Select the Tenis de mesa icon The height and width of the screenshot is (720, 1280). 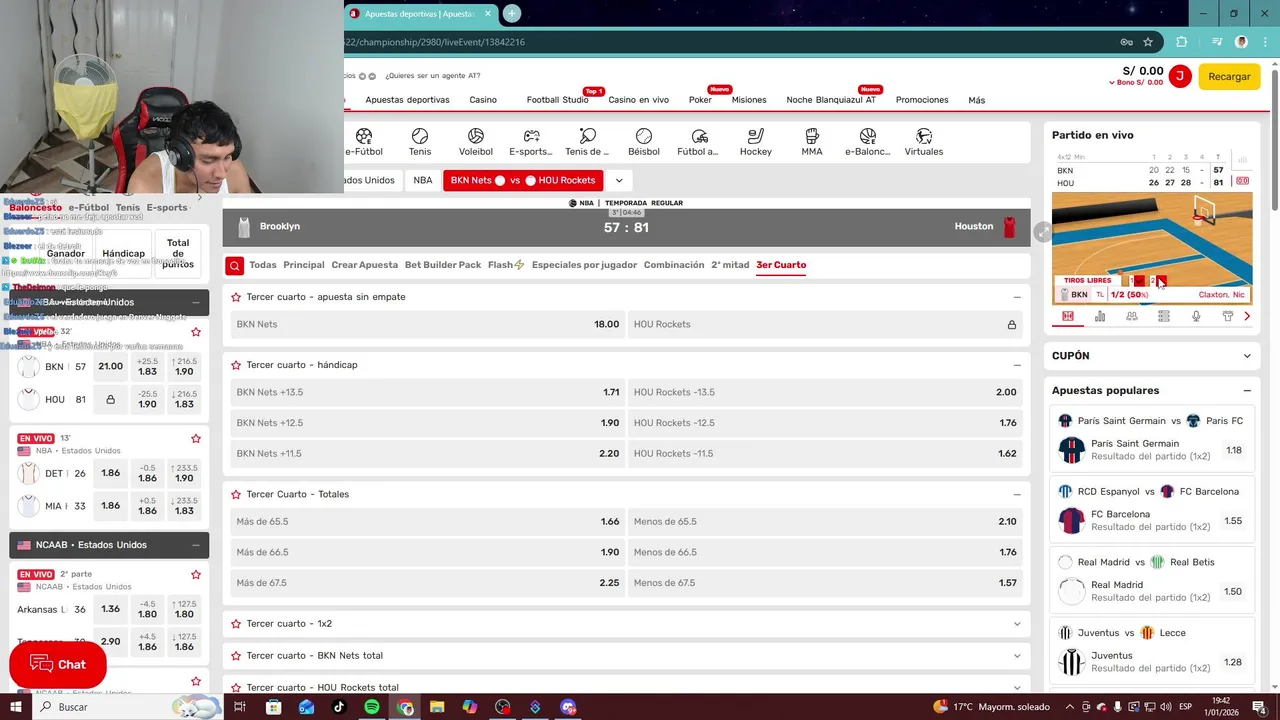(587, 142)
